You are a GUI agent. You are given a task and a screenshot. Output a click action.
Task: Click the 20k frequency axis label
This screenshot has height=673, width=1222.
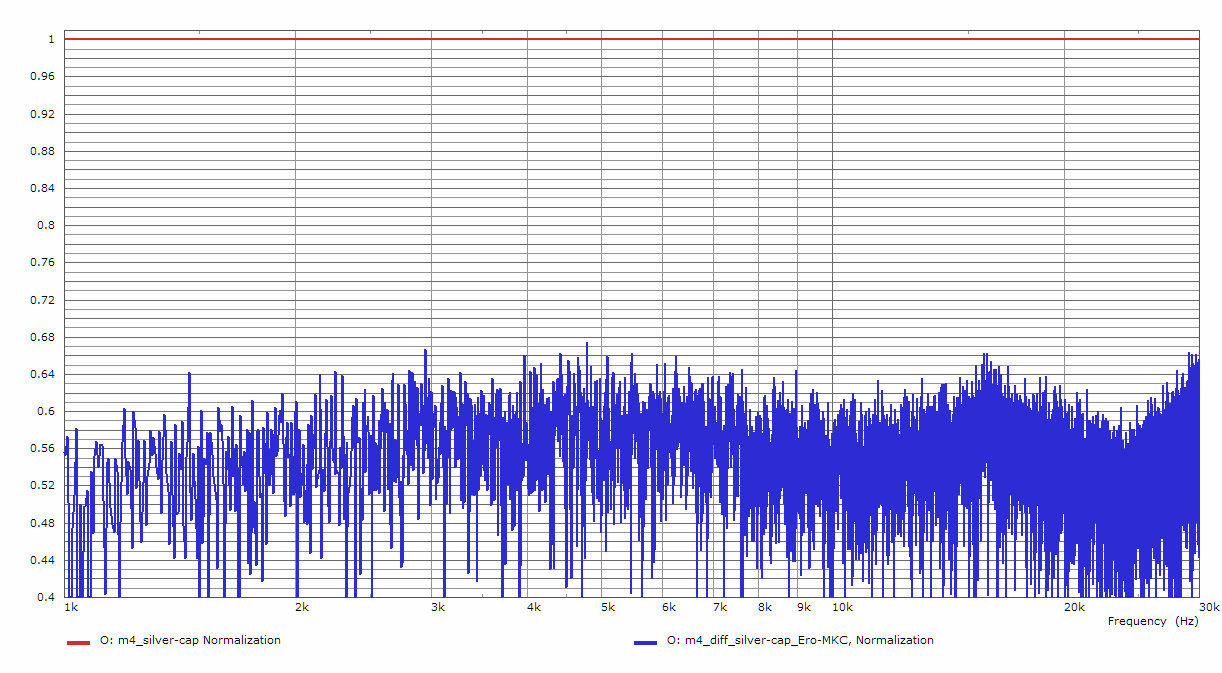point(1074,607)
